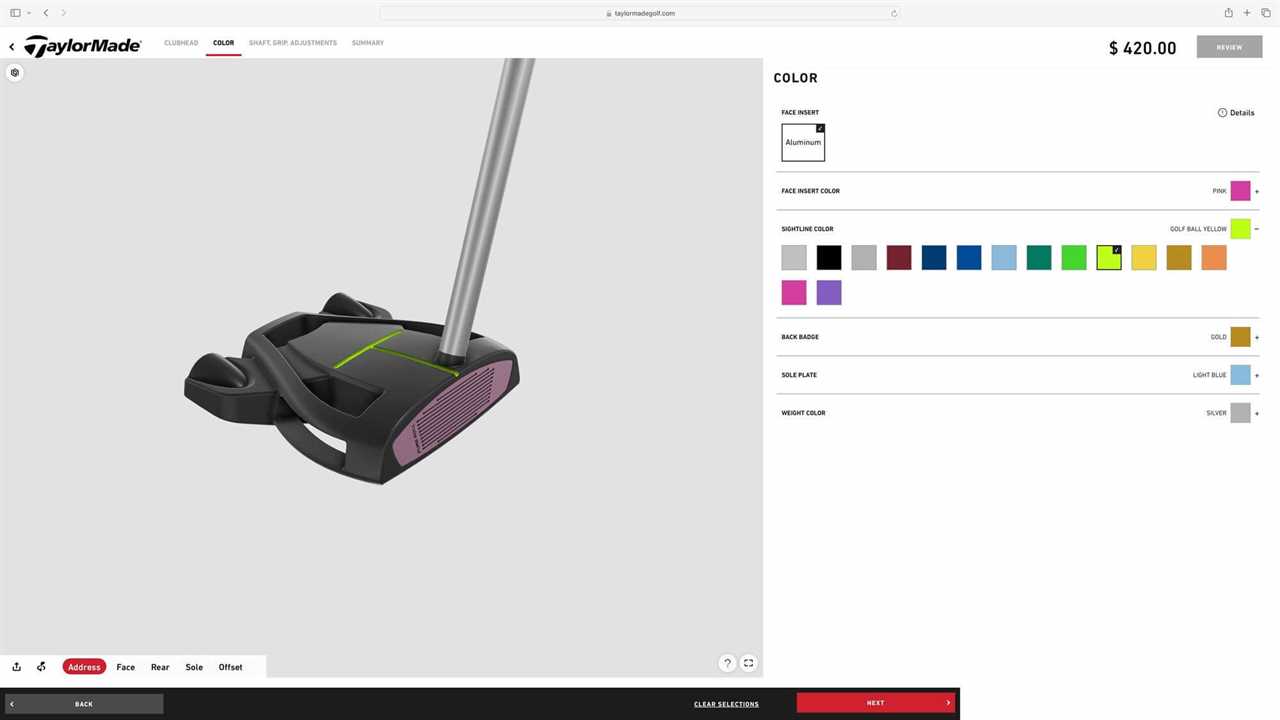Screen dimensions: 1280x720
Task: Open a new Safari tab
Action: tap(1247, 13)
